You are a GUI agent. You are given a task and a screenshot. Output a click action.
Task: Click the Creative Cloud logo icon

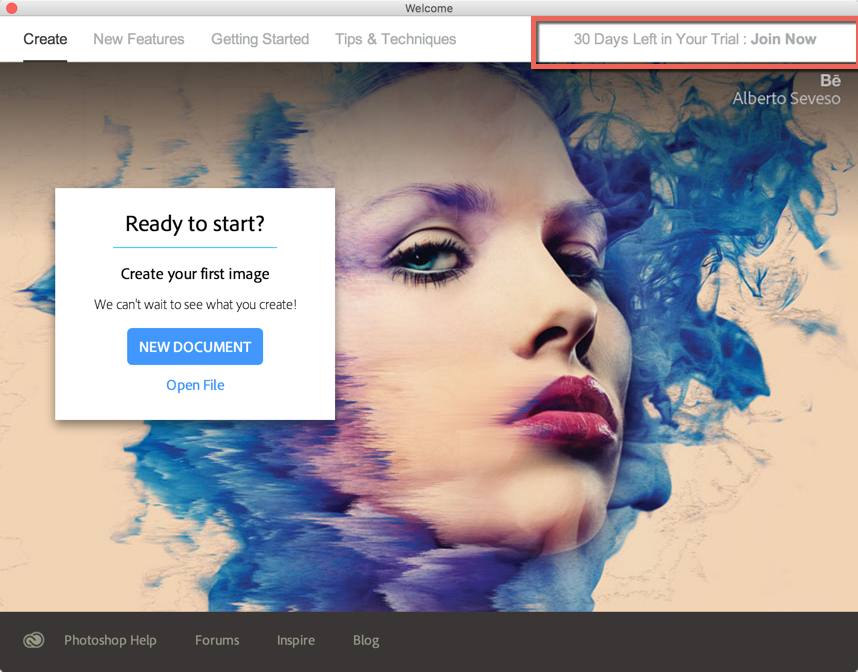pyautogui.click(x=34, y=641)
